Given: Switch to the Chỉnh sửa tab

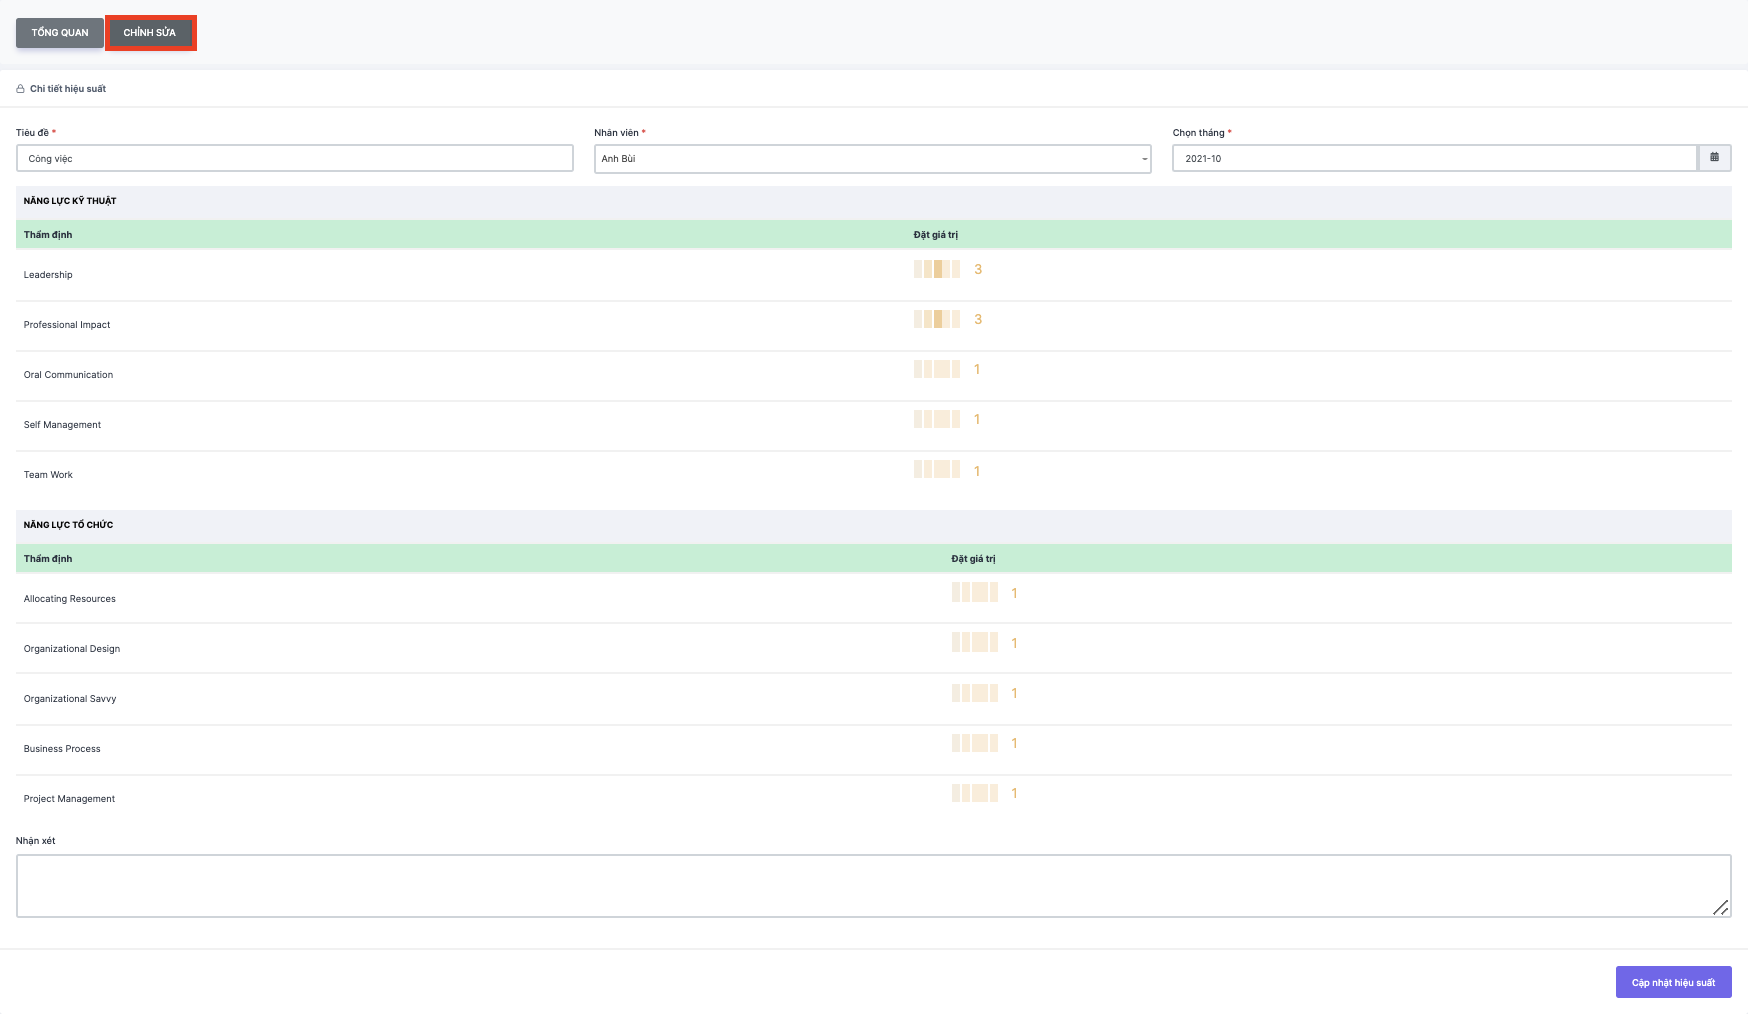Looking at the screenshot, I should (150, 33).
